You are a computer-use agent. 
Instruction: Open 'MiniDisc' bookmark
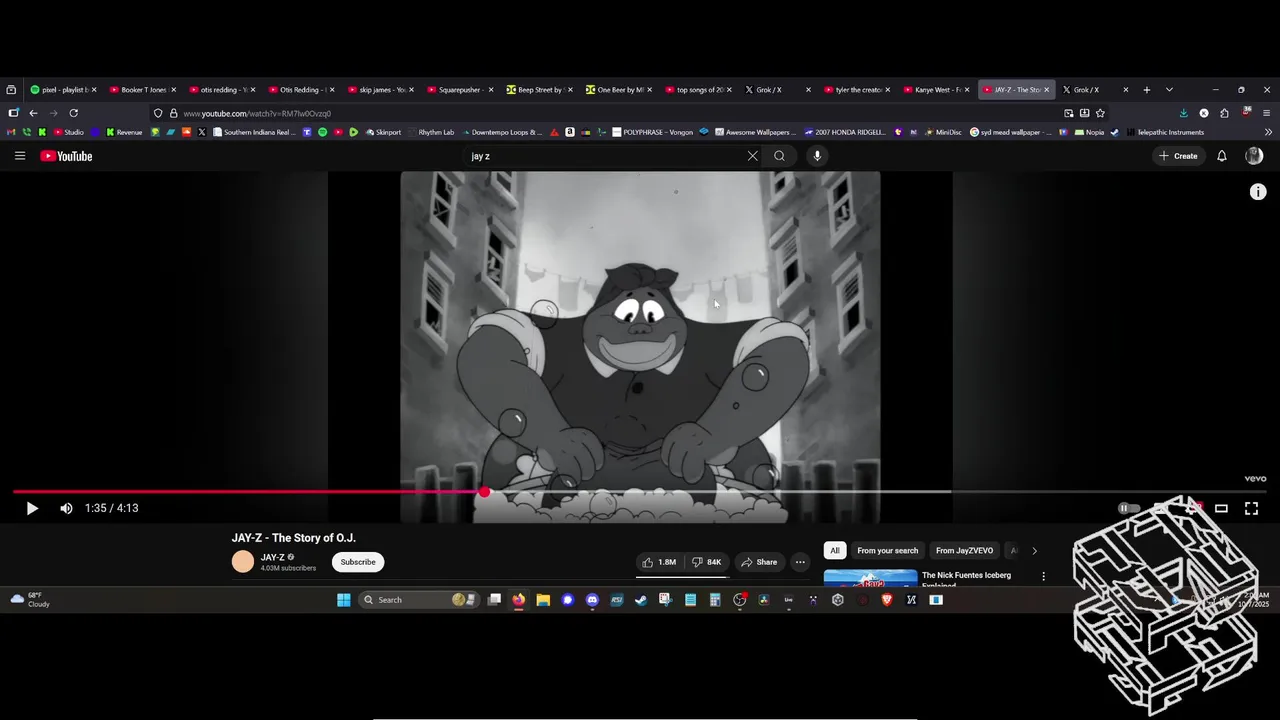pos(942,132)
